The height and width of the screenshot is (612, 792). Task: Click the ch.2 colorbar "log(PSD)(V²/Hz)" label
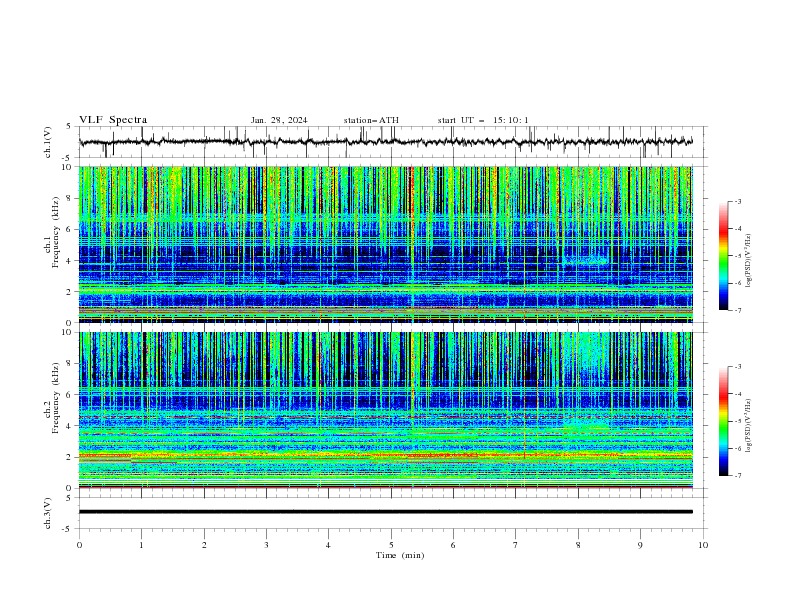click(x=748, y=425)
